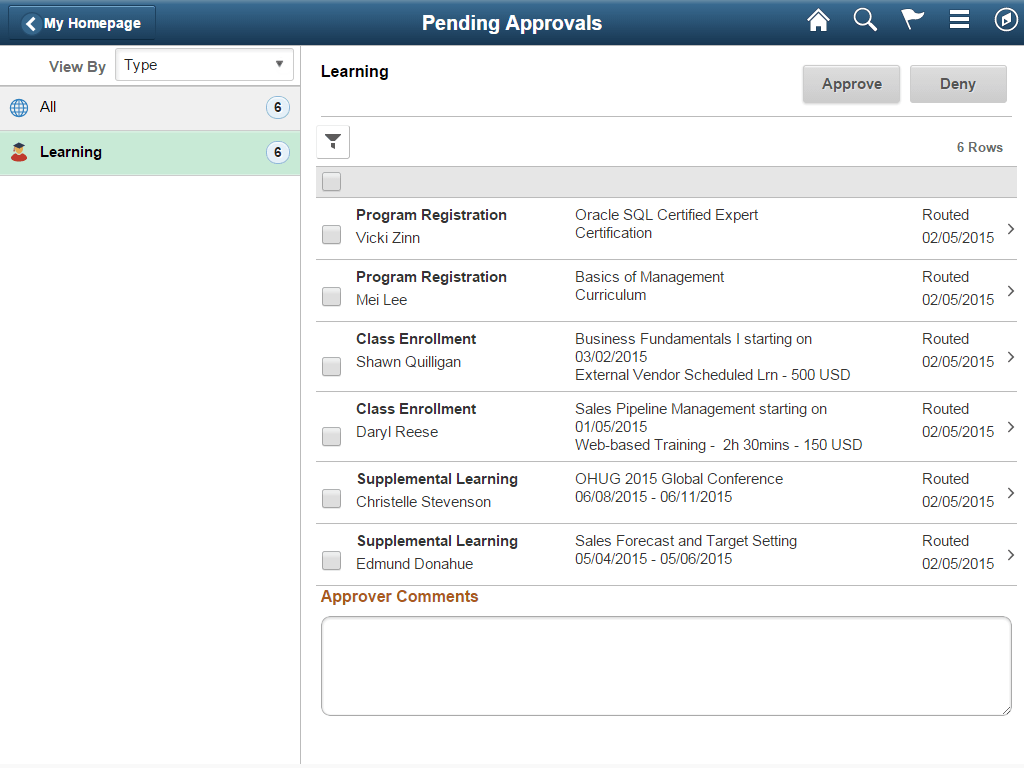Screen dimensions: 1024x768
Task: Click the count badge next to Learning
Action: coord(278,151)
